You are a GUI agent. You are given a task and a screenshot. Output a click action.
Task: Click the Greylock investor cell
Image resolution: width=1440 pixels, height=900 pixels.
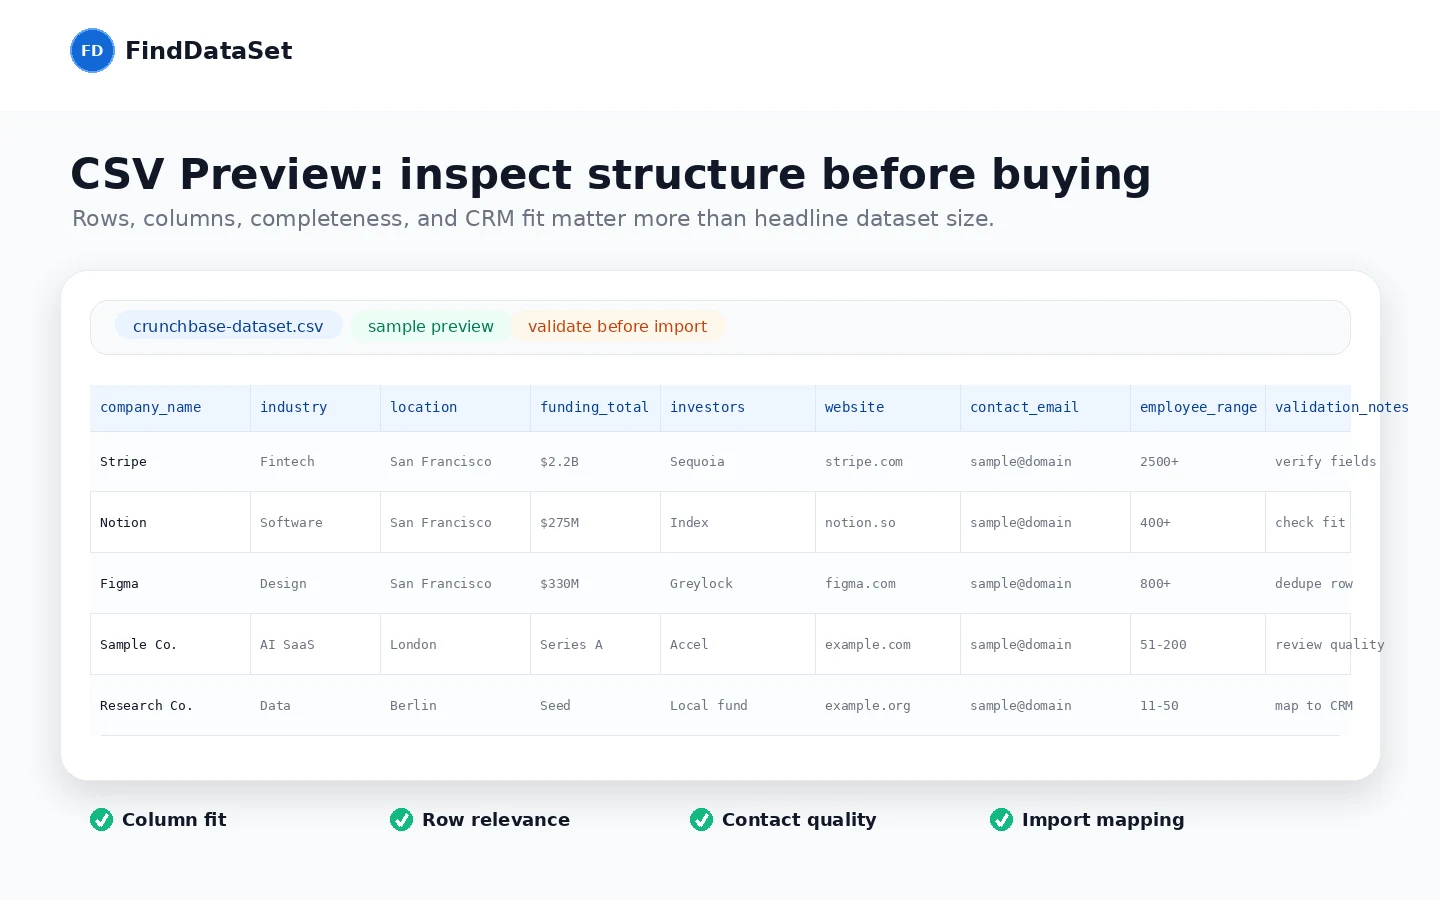[x=737, y=583]
